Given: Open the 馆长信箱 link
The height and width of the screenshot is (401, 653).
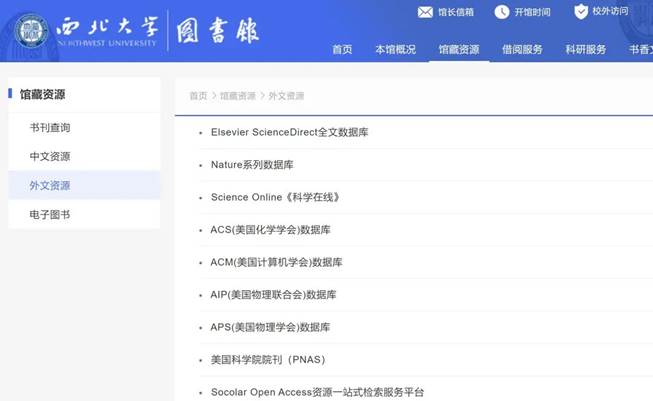Looking at the screenshot, I should pos(456,12).
